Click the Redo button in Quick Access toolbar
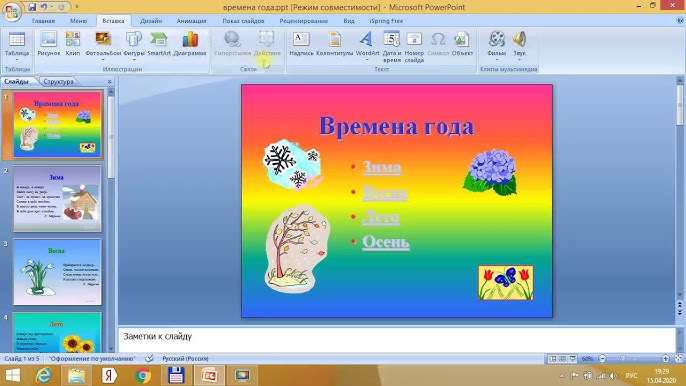 tap(61, 7)
